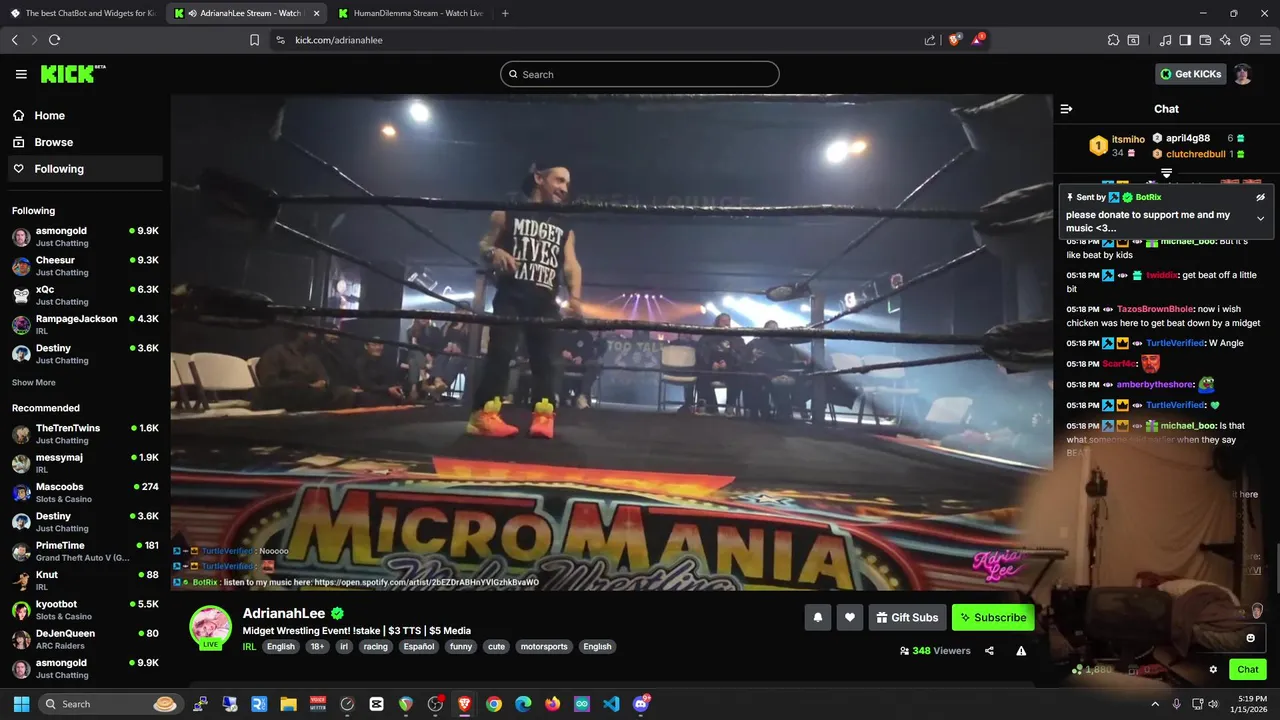1280x720 pixels.
Task: Open the Brave Wallet icon
Action: 1205,40
